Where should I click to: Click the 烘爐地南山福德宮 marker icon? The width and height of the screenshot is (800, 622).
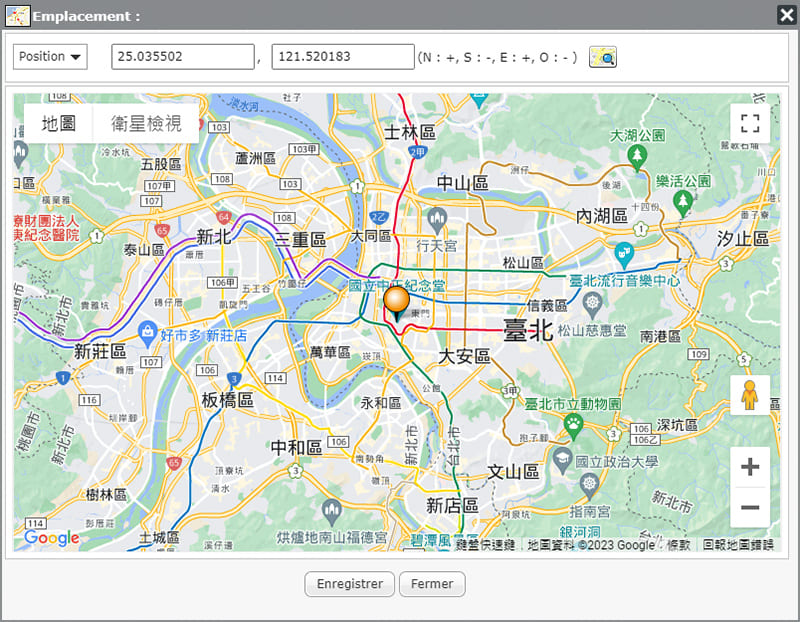pyautogui.click(x=332, y=512)
